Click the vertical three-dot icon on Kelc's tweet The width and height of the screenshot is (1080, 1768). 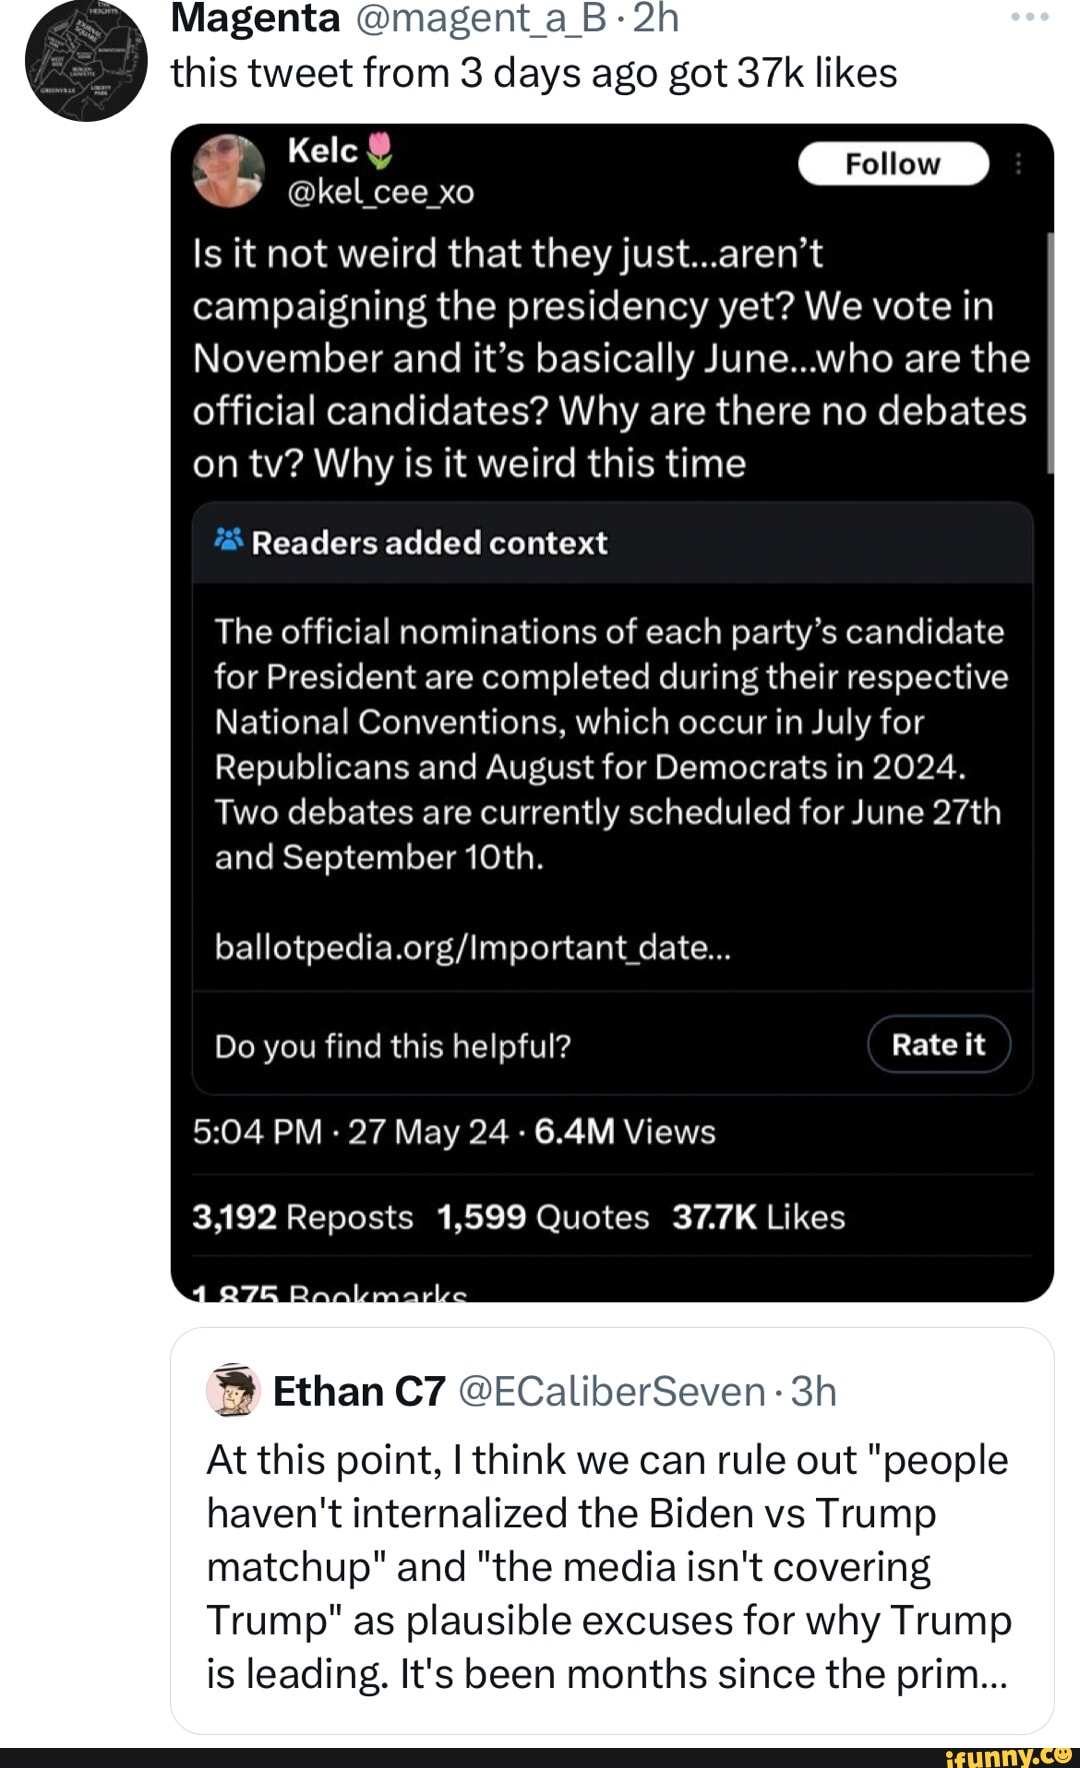(x=1018, y=163)
